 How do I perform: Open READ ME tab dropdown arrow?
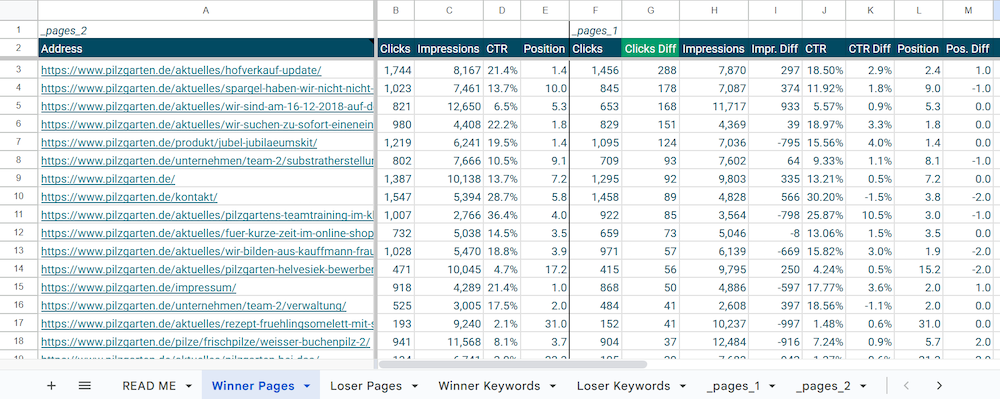189,386
